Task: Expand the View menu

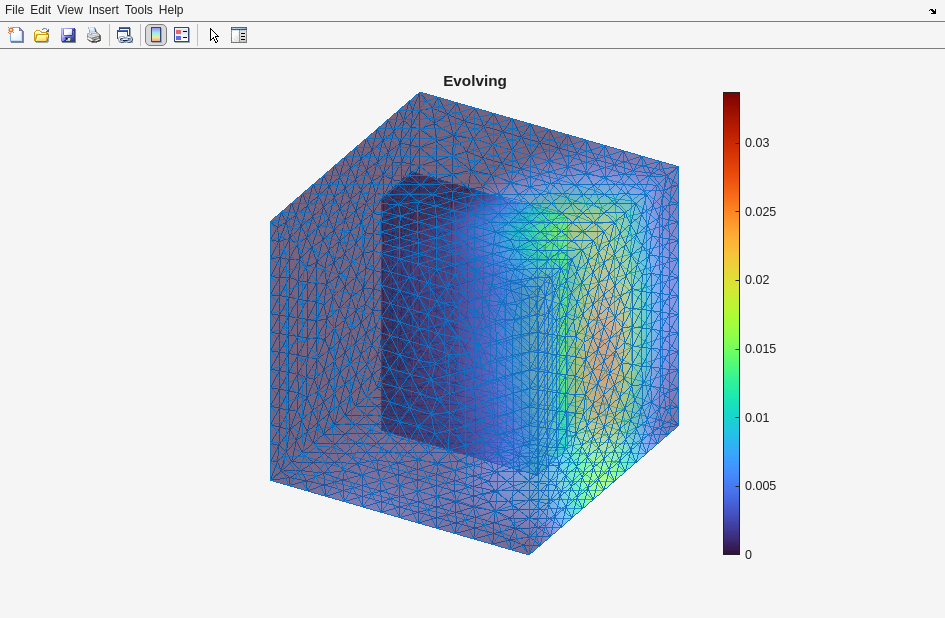Action: [70, 10]
